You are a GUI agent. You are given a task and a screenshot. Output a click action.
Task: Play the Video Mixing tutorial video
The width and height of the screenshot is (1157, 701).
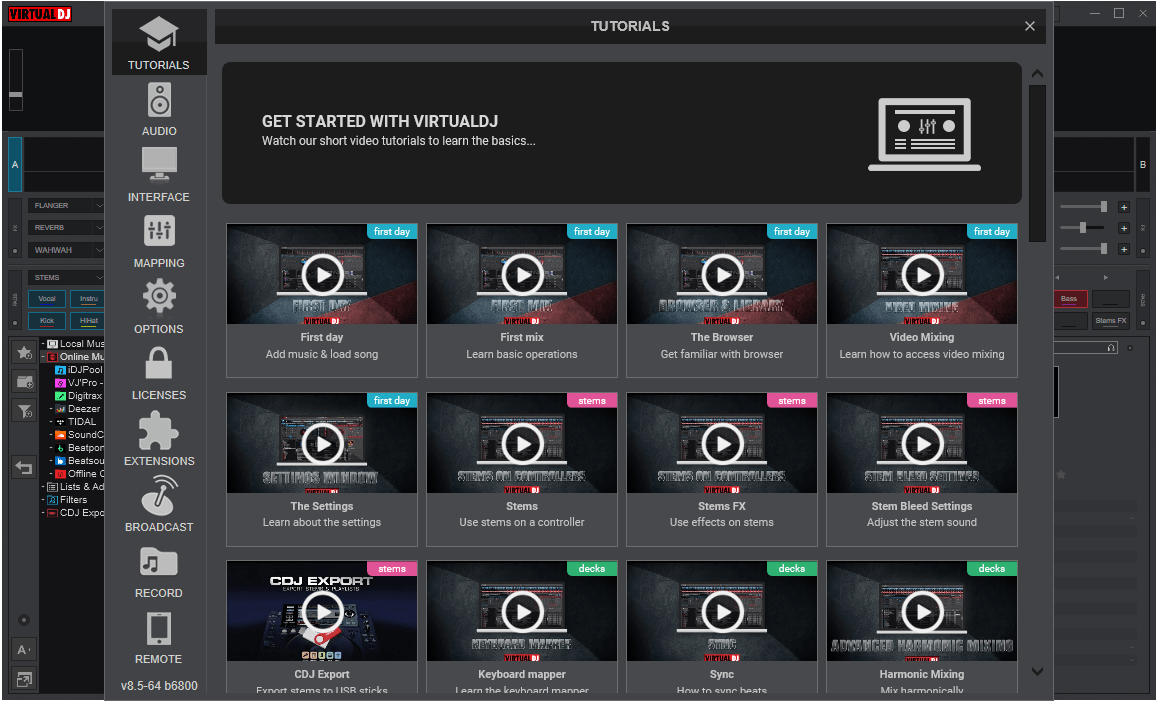click(x=922, y=274)
